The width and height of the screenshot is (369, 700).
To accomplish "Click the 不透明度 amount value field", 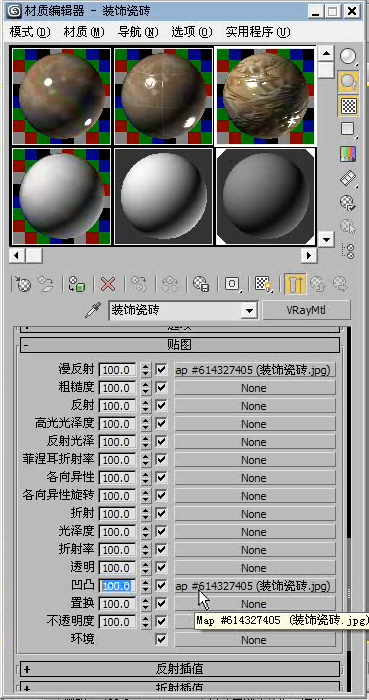I will [117, 621].
